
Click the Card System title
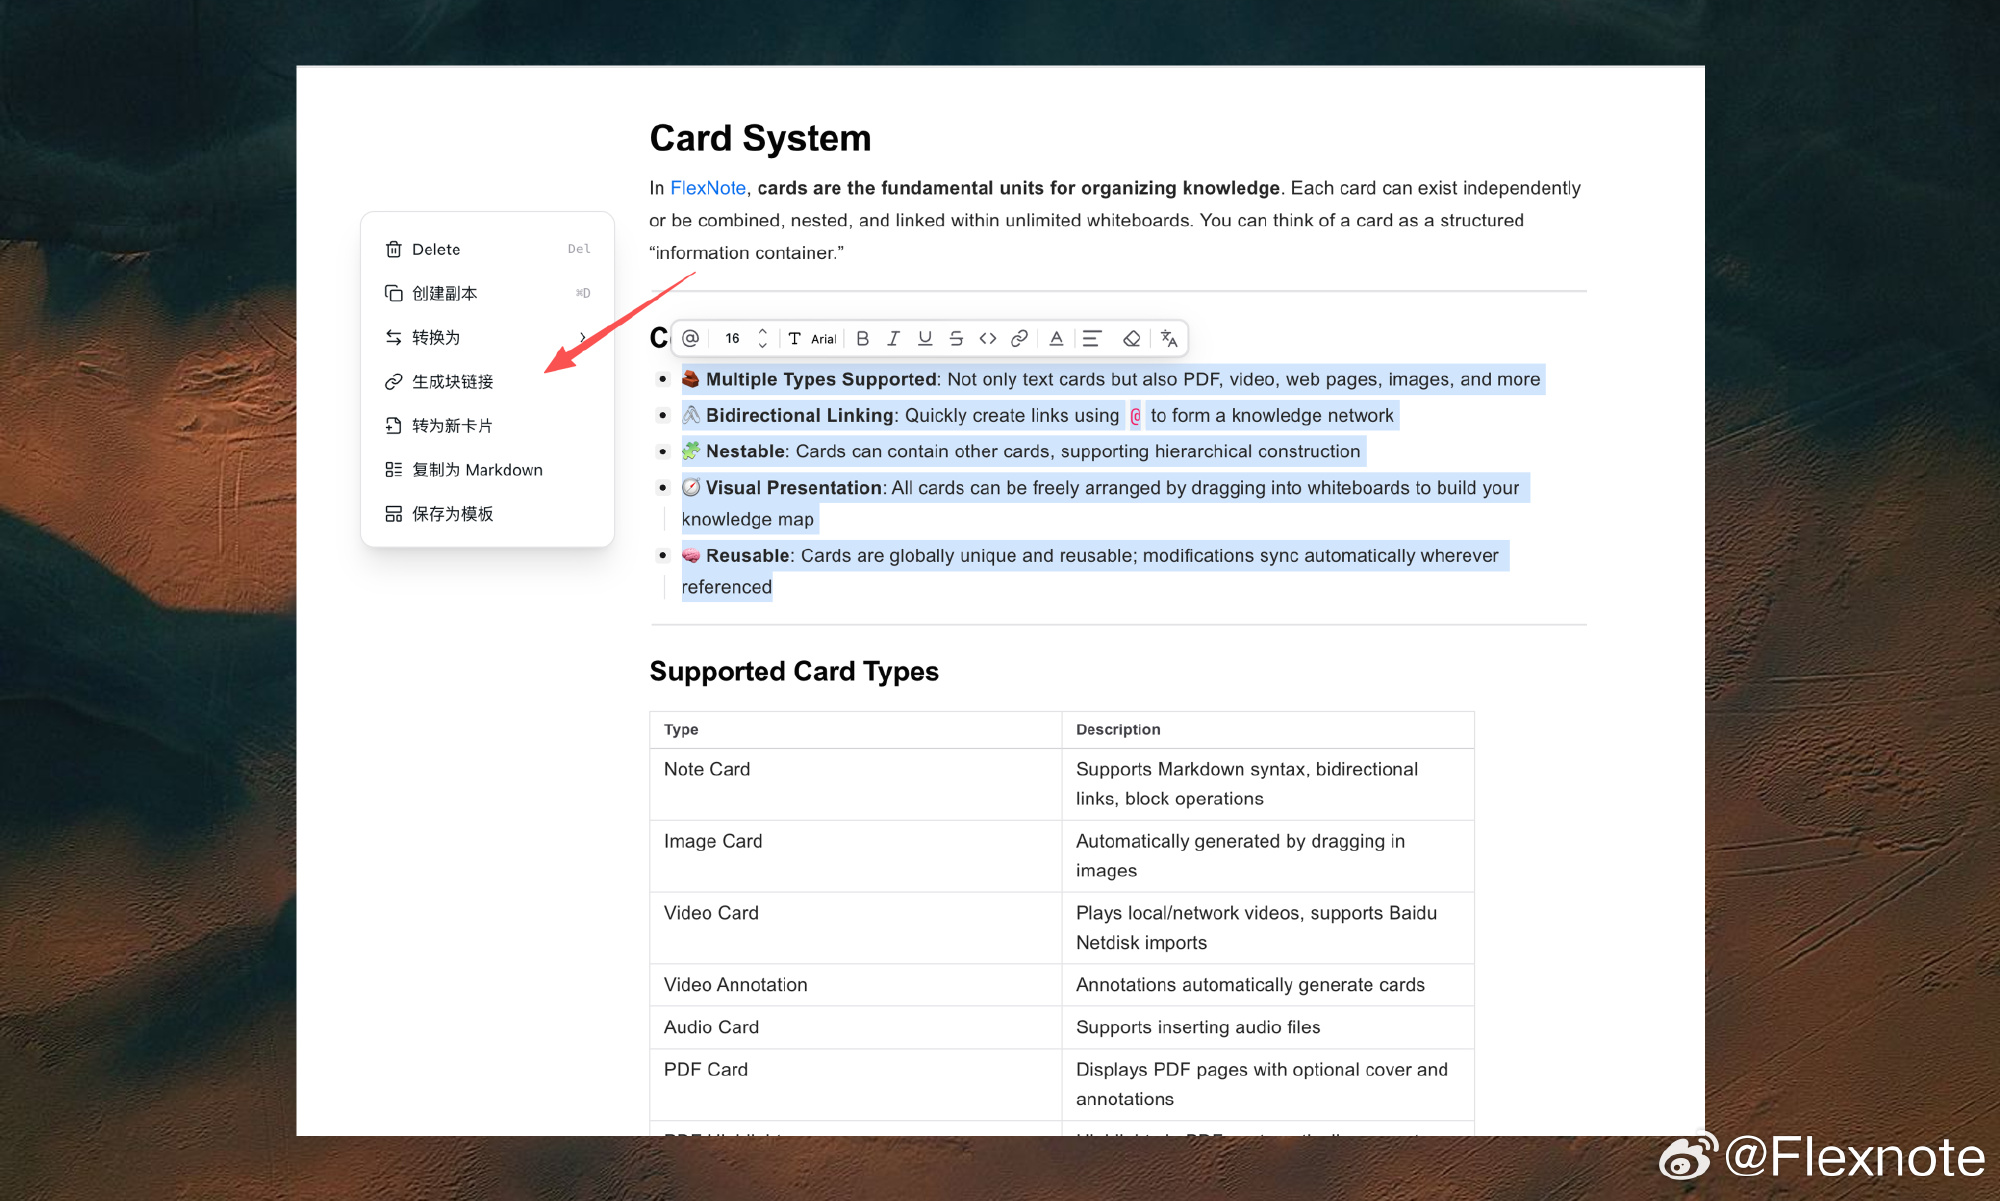pos(760,138)
